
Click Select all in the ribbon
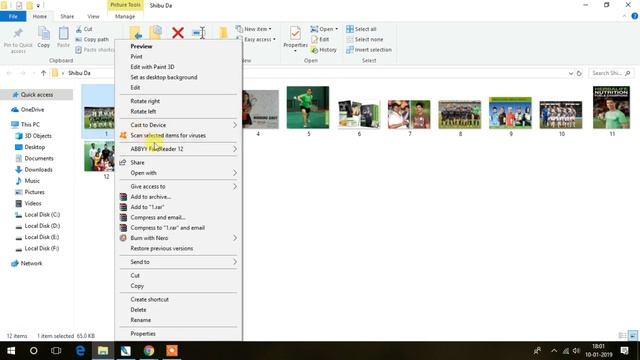[x=361, y=29]
